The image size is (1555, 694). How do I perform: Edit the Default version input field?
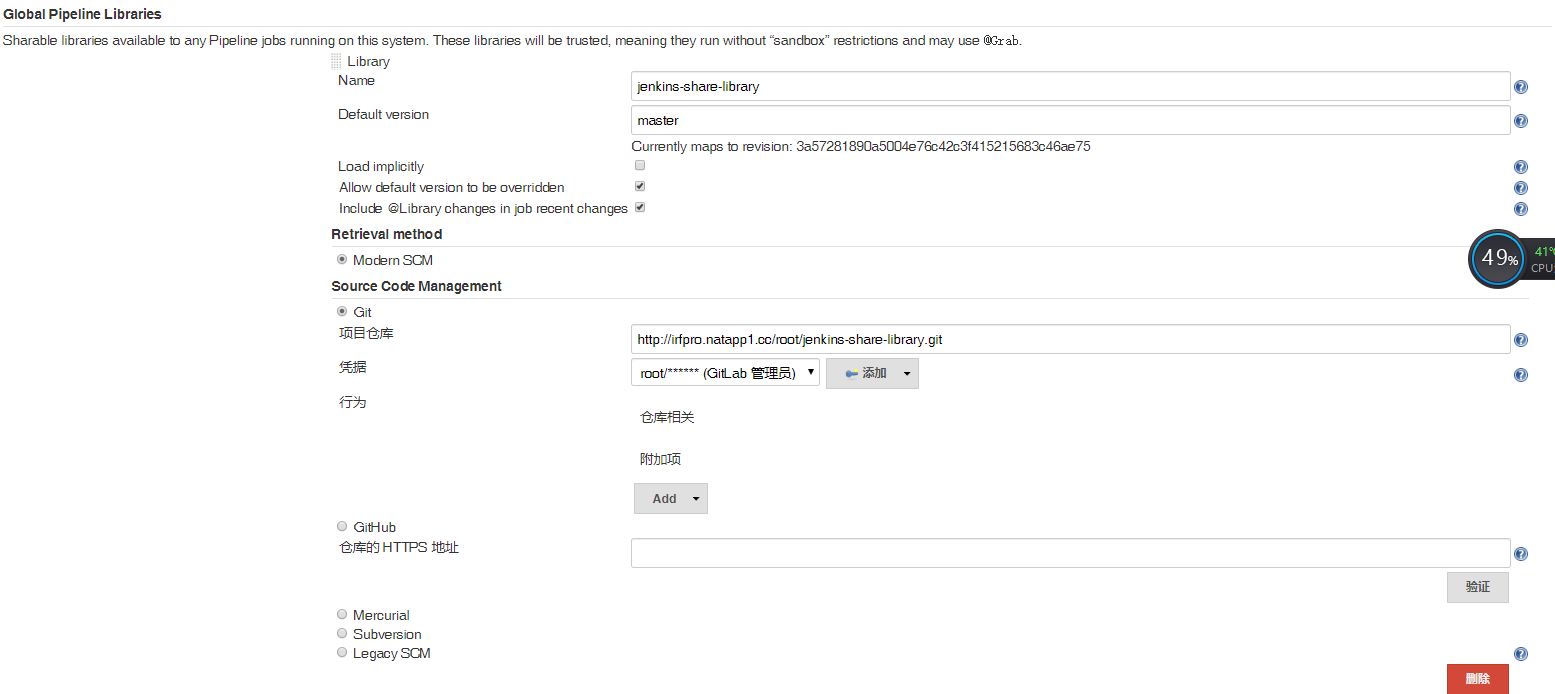[x=1070, y=120]
